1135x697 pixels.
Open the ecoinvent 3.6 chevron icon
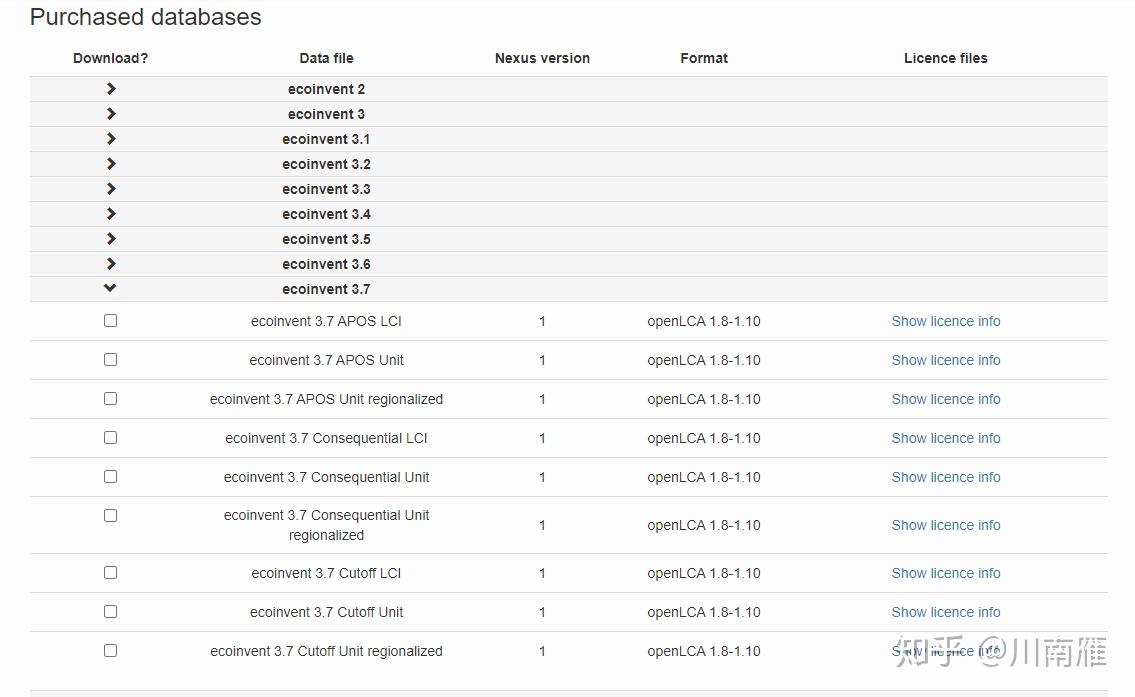110,264
